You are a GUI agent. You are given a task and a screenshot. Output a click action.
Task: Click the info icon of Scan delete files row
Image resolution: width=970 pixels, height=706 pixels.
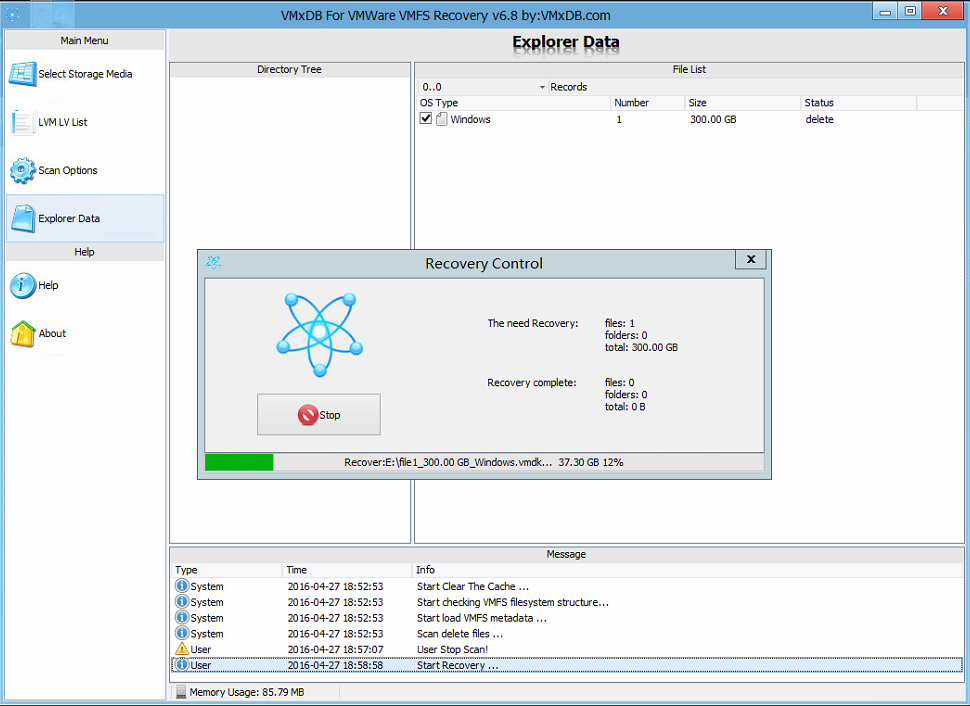coord(182,633)
